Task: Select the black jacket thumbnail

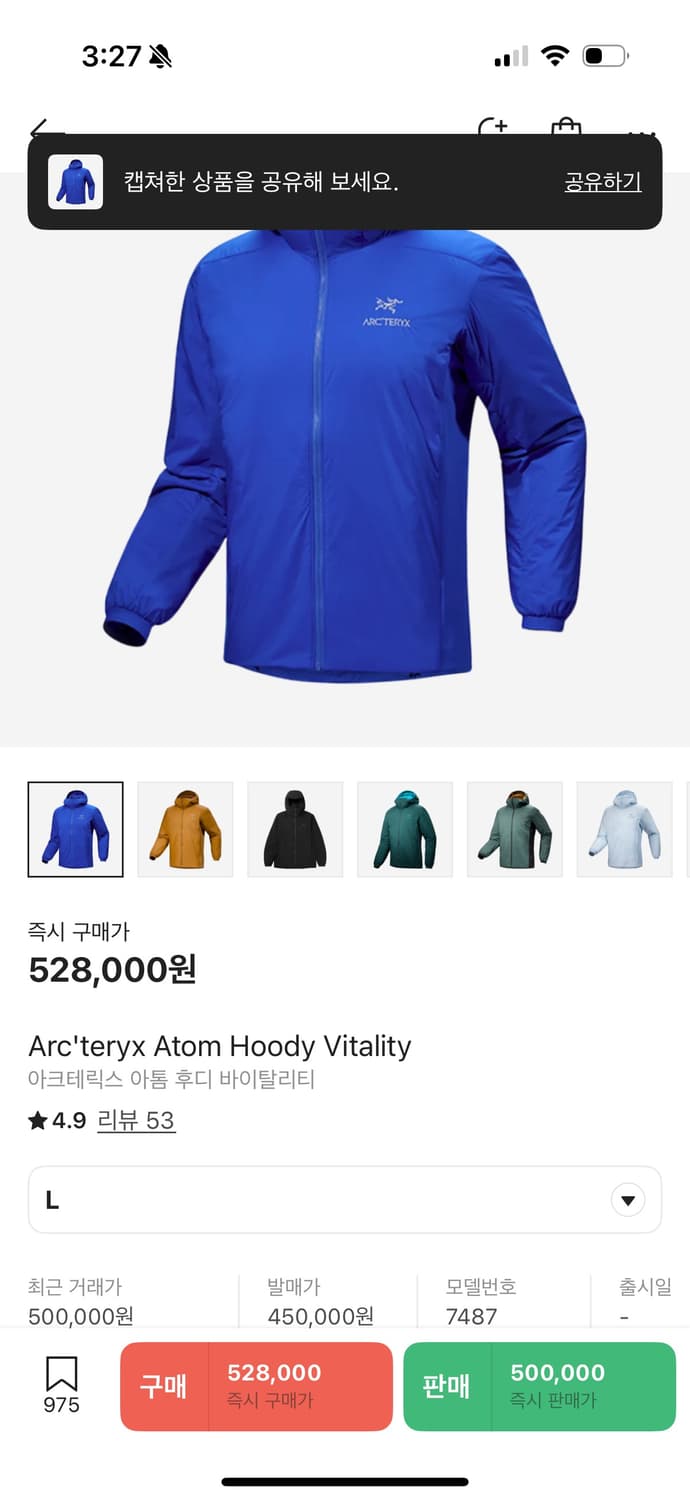Action: pos(295,829)
